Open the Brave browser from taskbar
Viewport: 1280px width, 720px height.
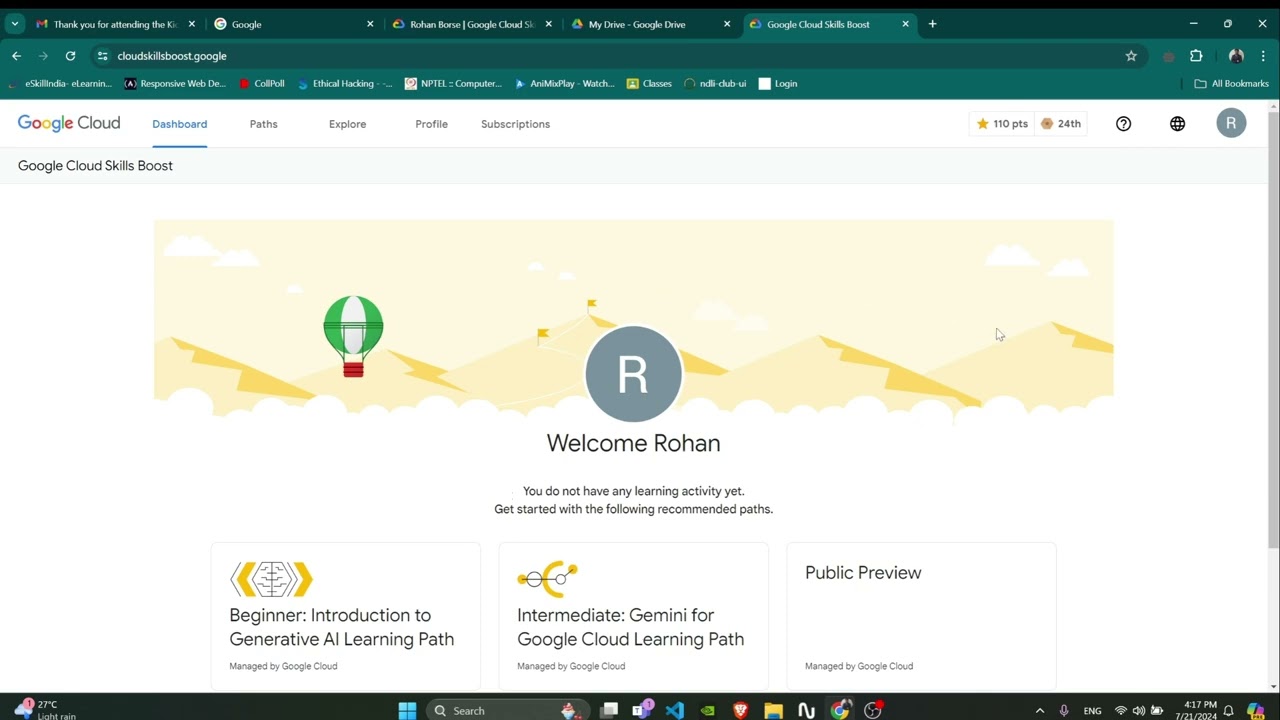tap(741, 711)
